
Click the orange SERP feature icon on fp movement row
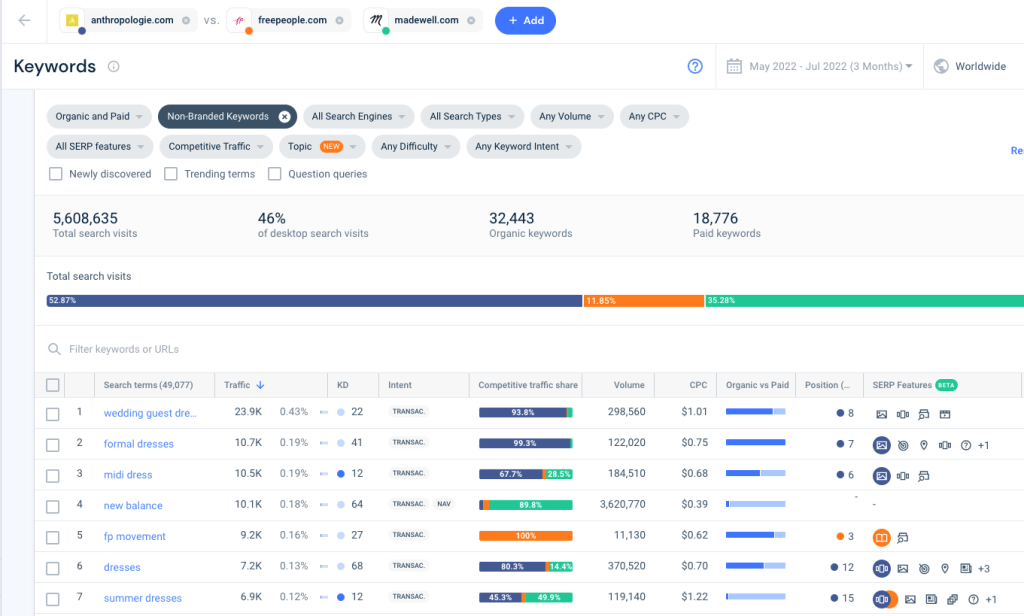[x=881, y=538]
